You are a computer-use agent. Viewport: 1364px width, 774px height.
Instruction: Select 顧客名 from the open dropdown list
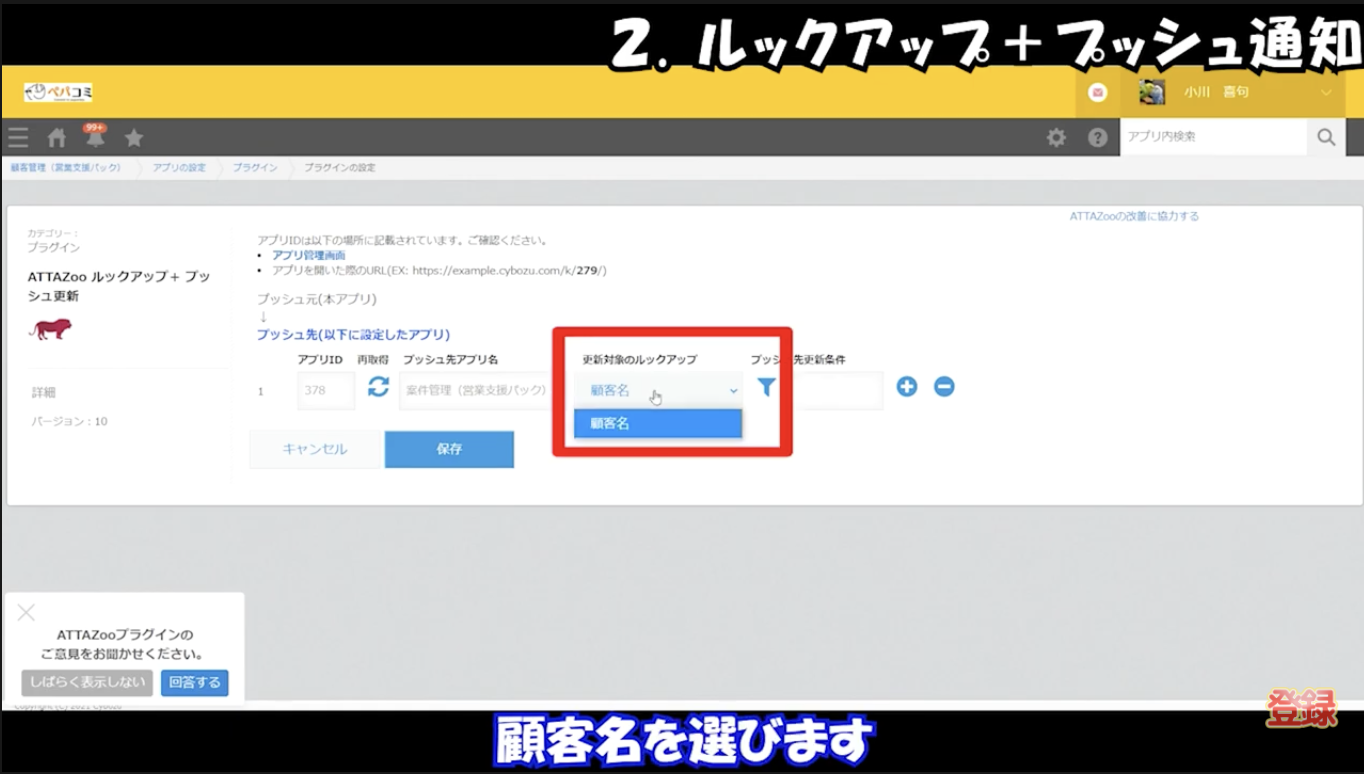coord(657,423)
